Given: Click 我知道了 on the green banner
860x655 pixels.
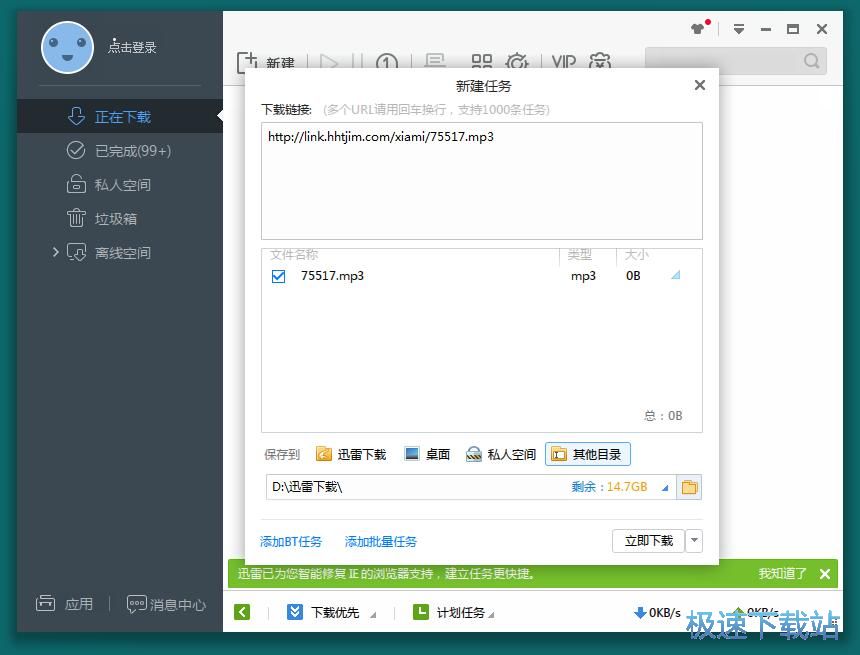Looking at the screenshot, I should (x=782, y=574).
